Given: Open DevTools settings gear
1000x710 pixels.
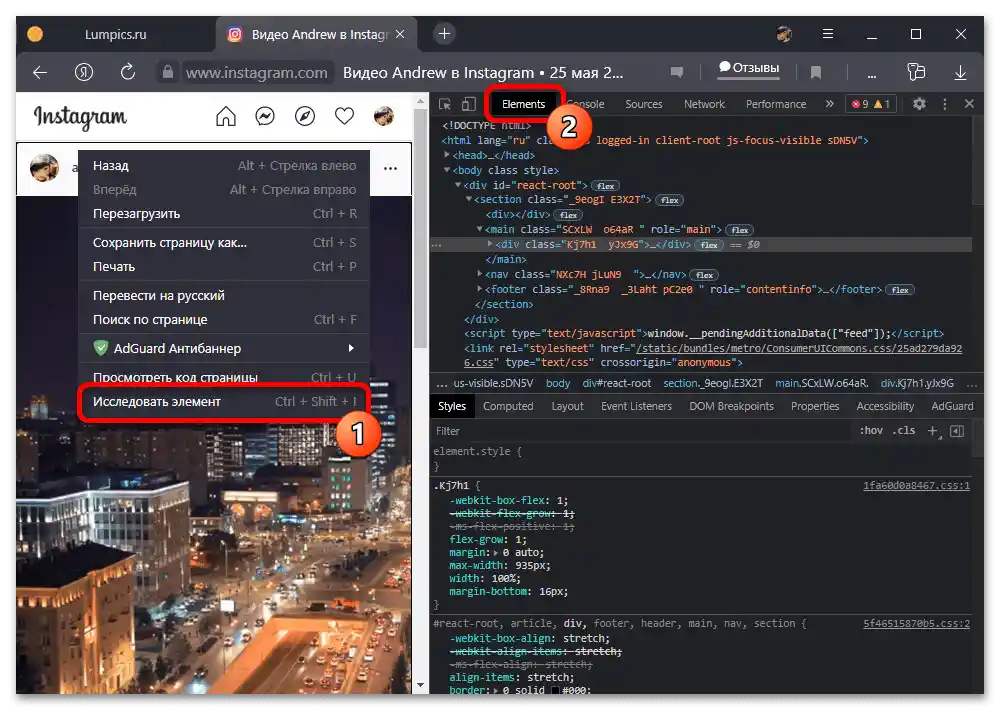Looking at the screenshot, I should point(919,103).
